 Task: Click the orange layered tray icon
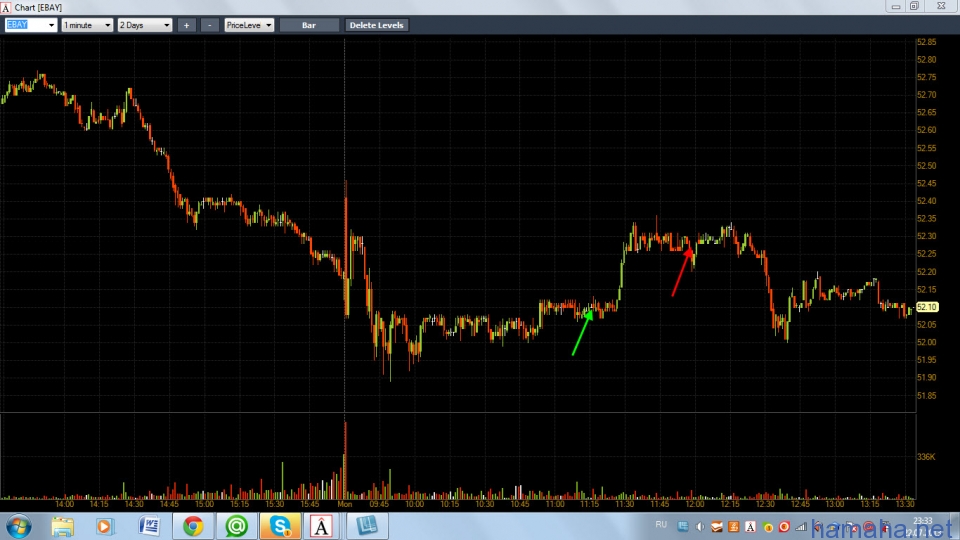716,527
